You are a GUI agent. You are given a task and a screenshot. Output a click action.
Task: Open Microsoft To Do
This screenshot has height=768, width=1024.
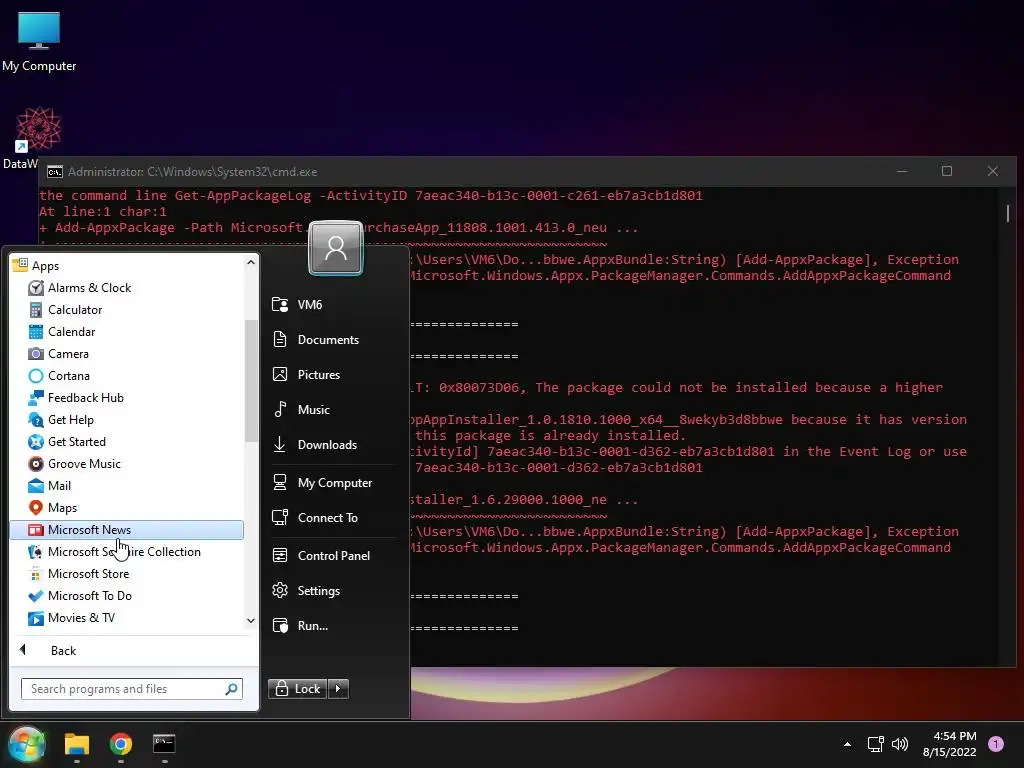pos(127,596)
